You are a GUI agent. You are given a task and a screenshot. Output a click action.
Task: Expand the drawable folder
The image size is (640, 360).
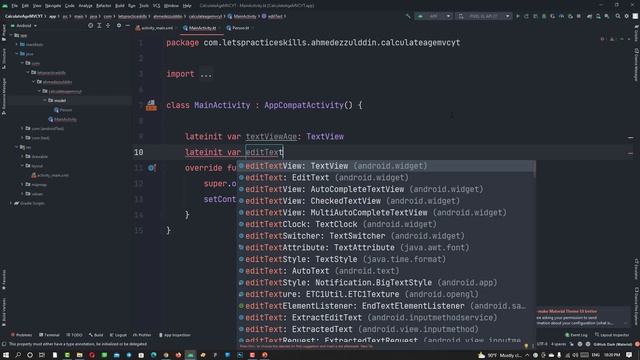pyautogui.click(x=22, y=156)
